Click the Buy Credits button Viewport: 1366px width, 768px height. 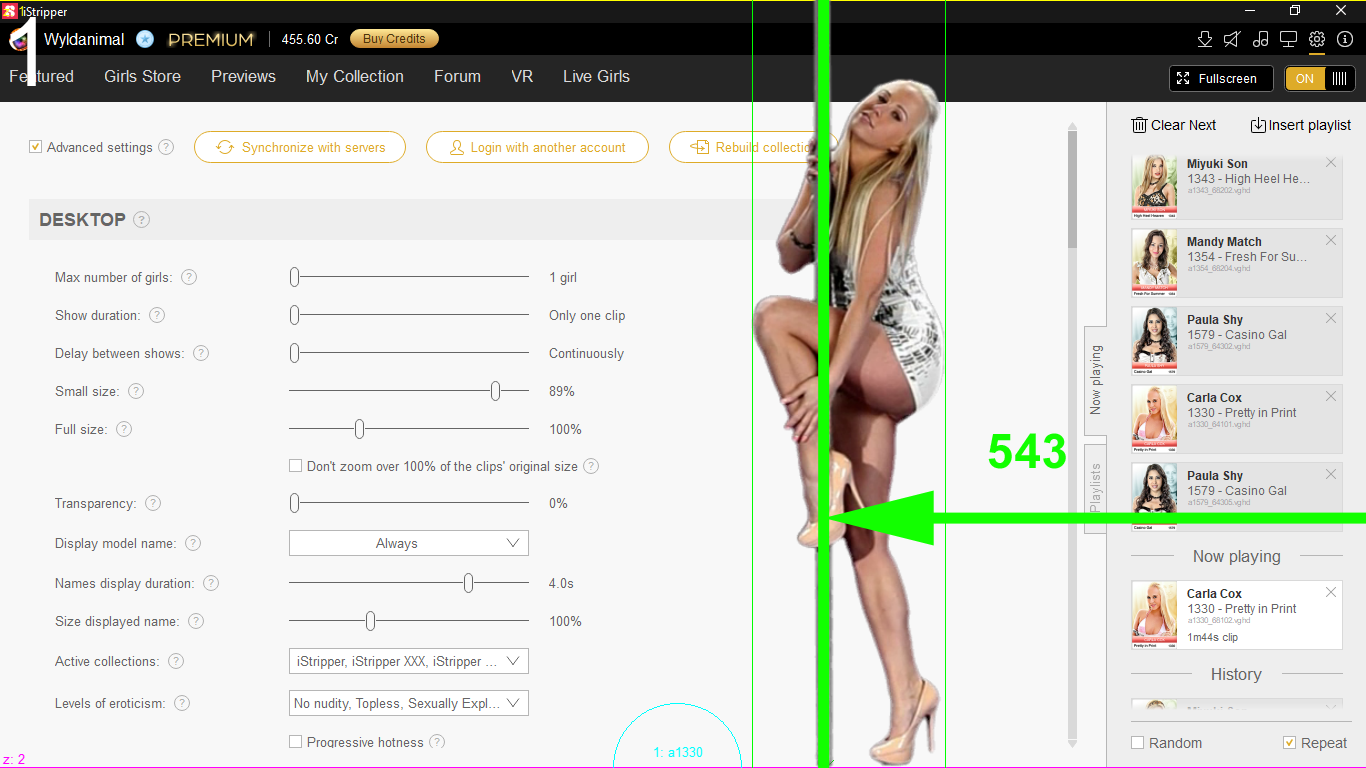[394, 39]
